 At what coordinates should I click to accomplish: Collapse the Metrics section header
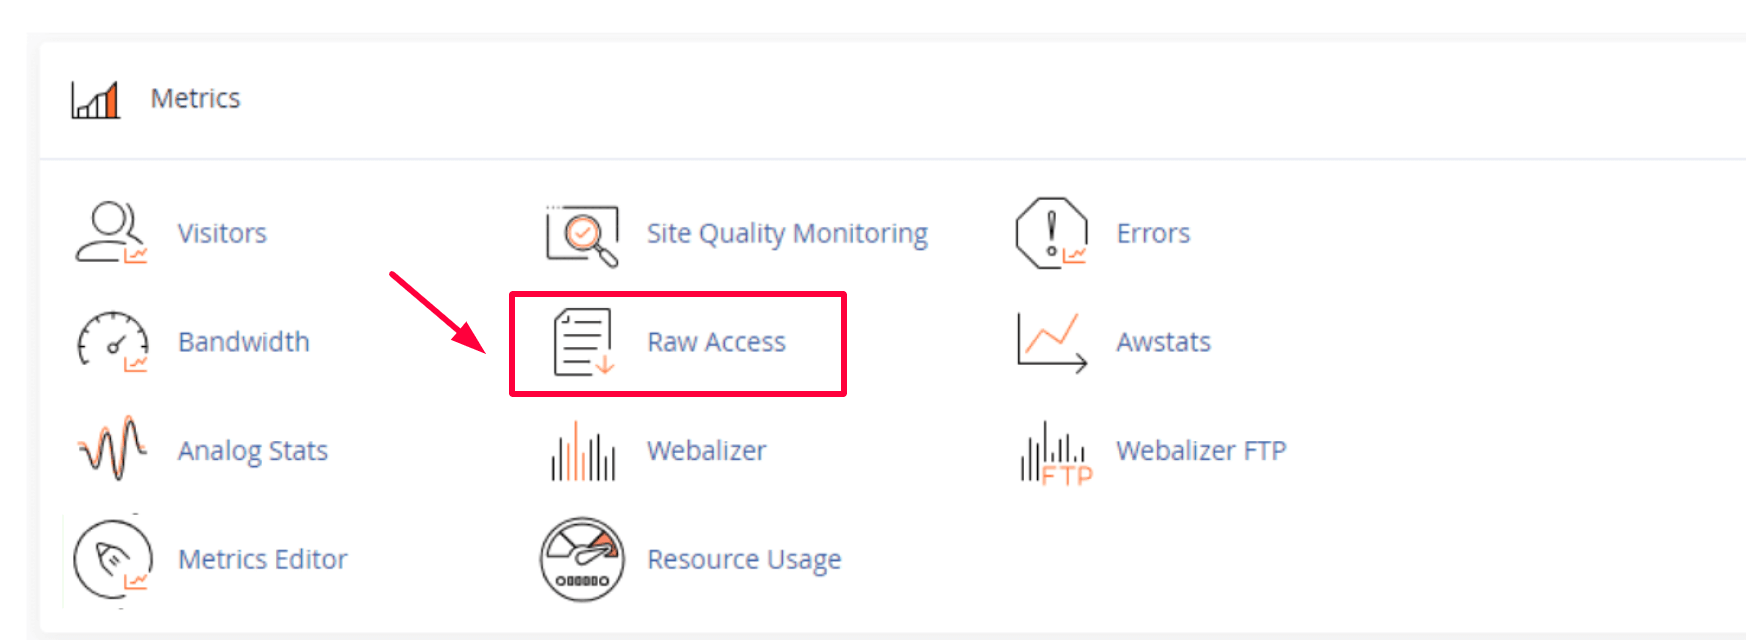click(892, 99)
